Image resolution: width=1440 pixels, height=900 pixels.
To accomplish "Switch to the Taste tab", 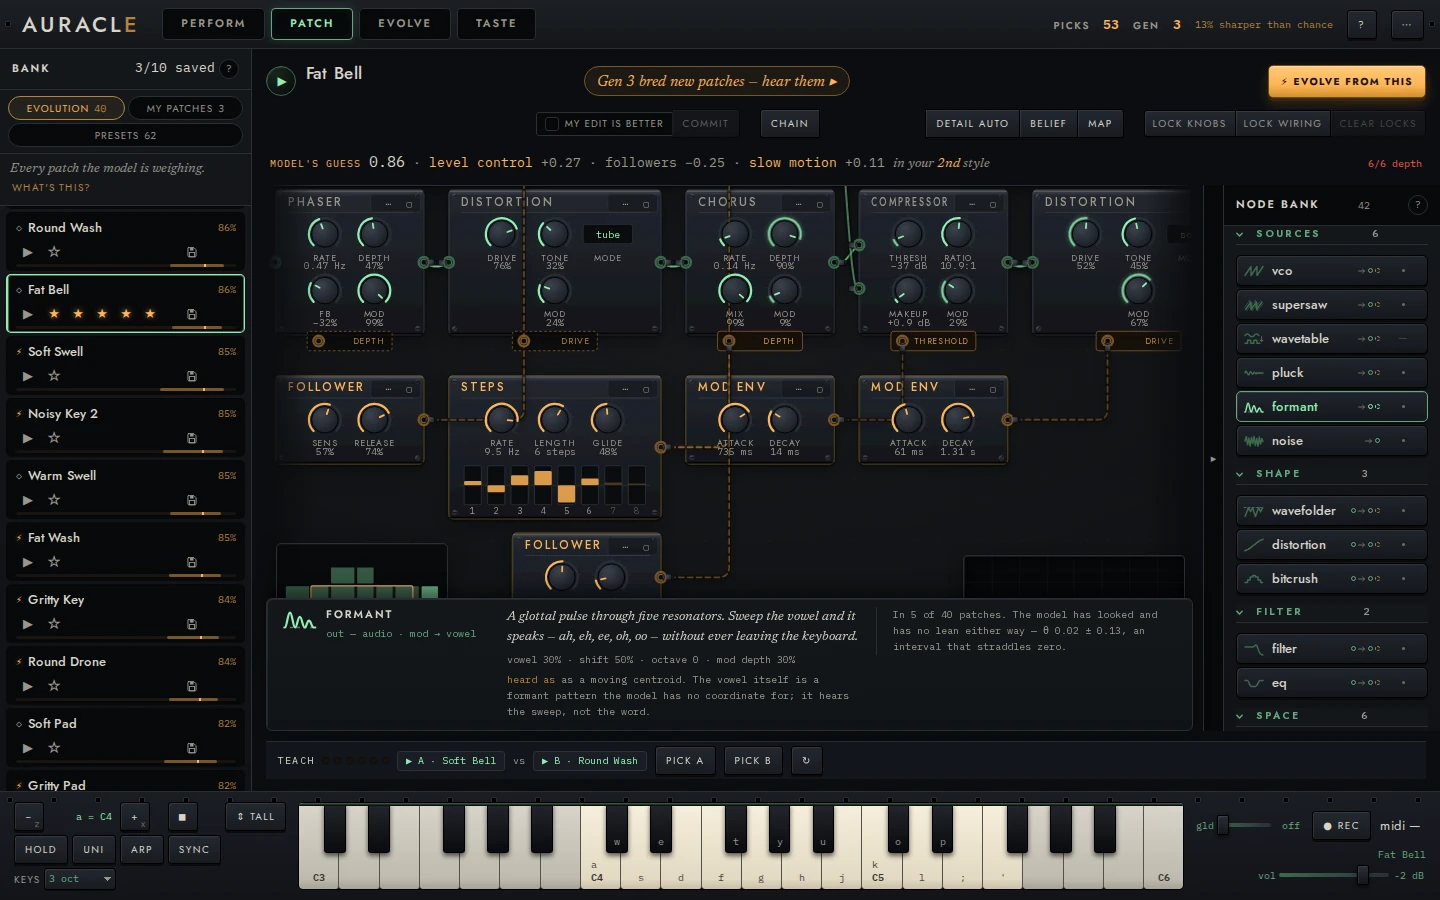I will tap(496, 24).
